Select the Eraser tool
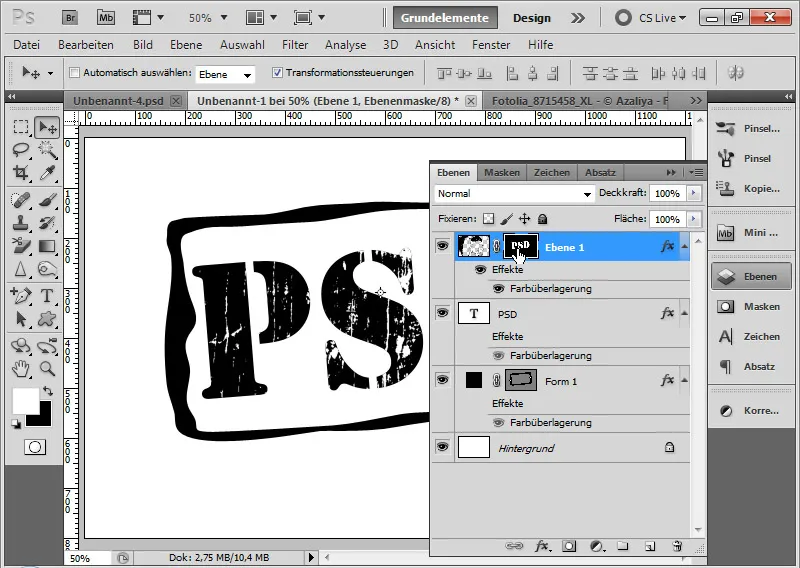 coord(21,245)
